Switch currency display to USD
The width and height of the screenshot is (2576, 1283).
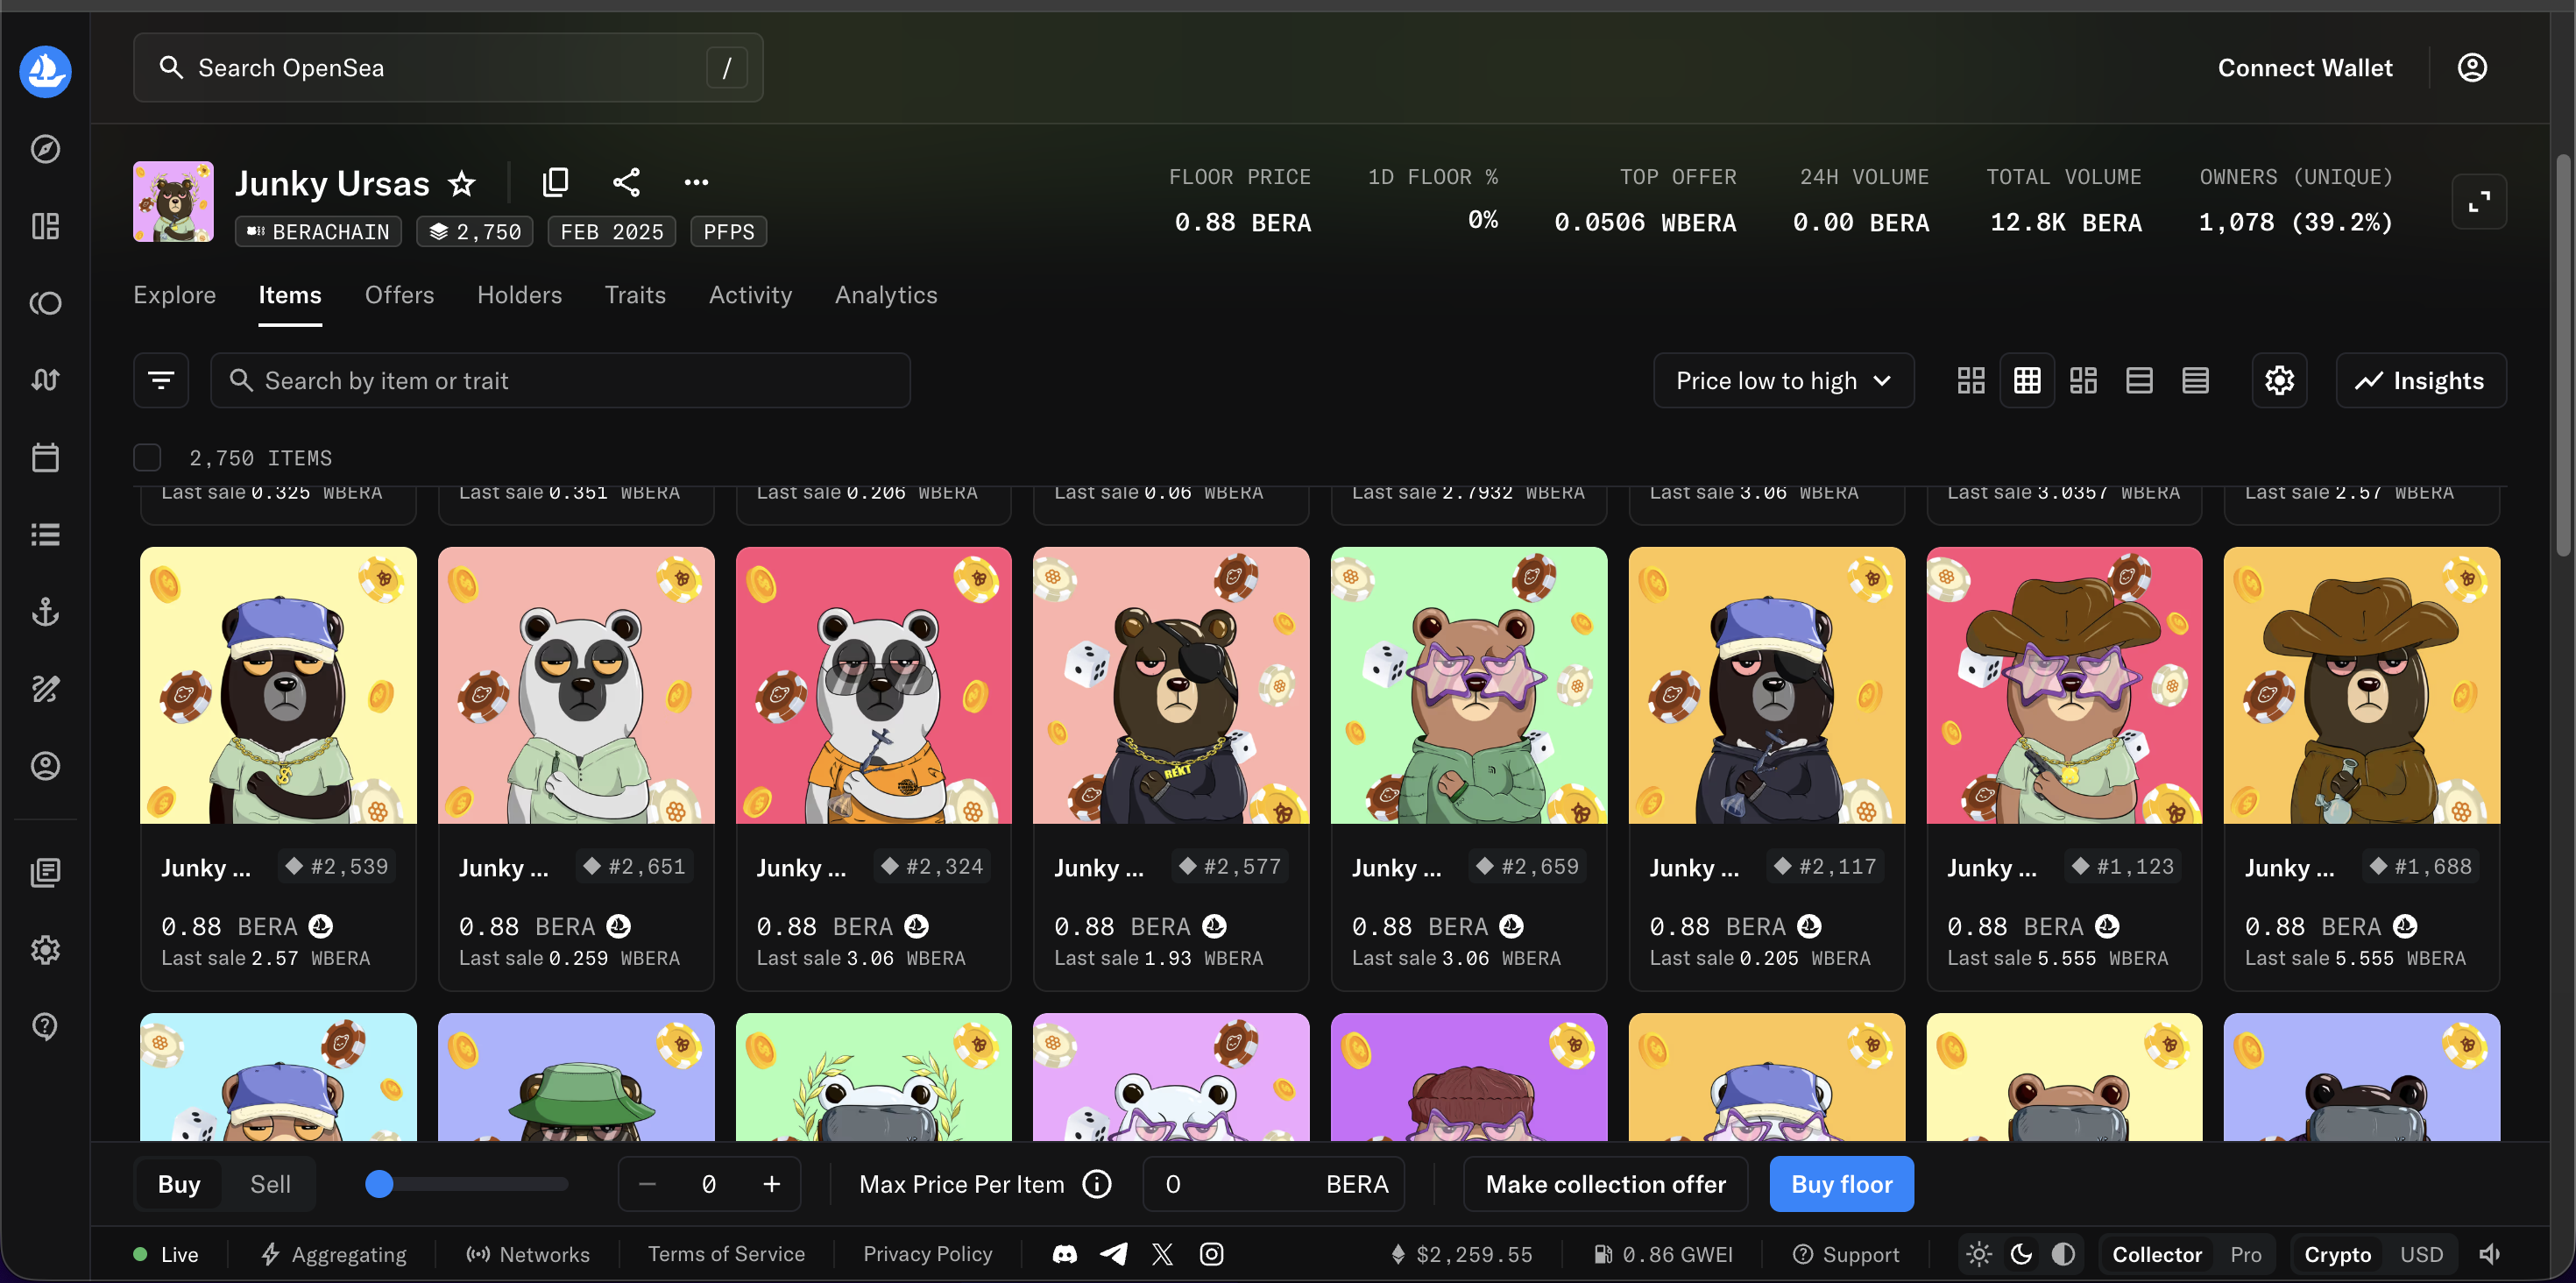(2421, 1254)
